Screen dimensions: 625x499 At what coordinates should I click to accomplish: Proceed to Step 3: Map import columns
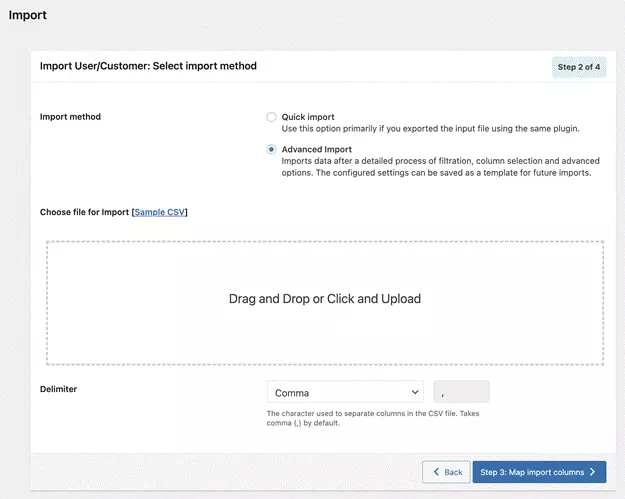click(538, 472)
